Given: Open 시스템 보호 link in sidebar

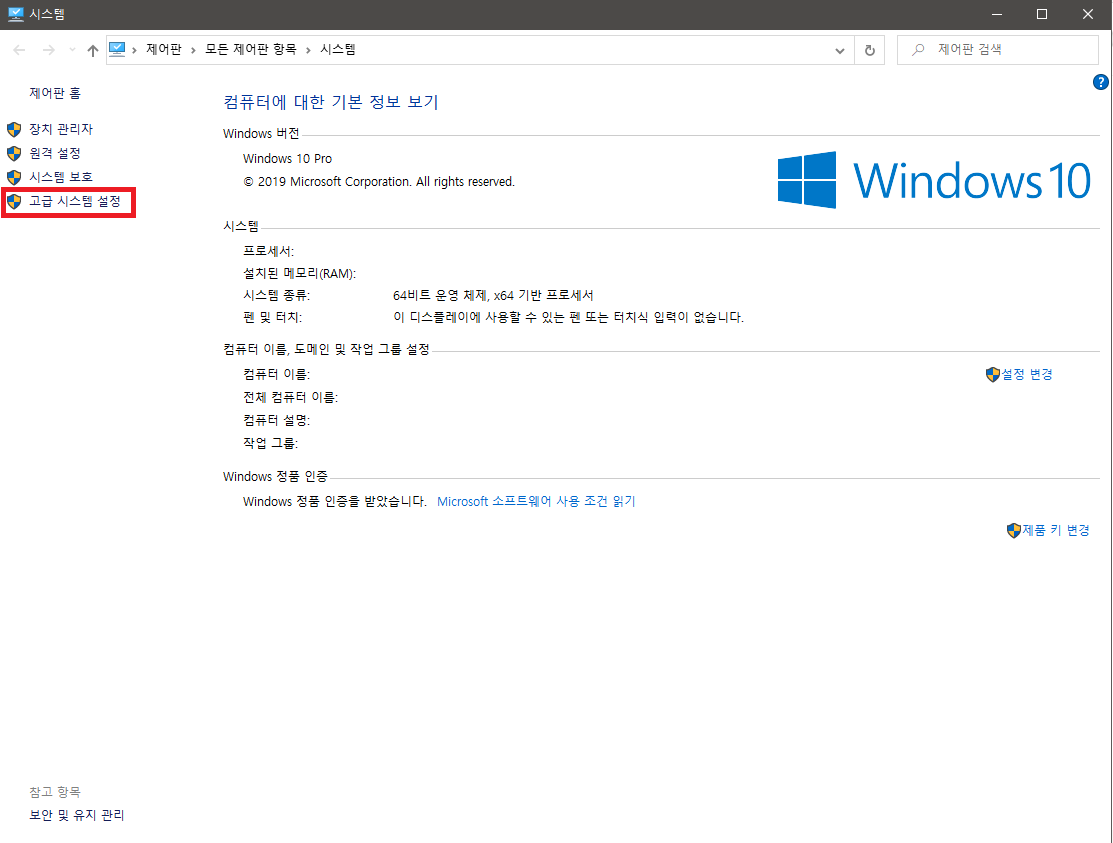Looking at the screenshot, I should click(60, 177).
